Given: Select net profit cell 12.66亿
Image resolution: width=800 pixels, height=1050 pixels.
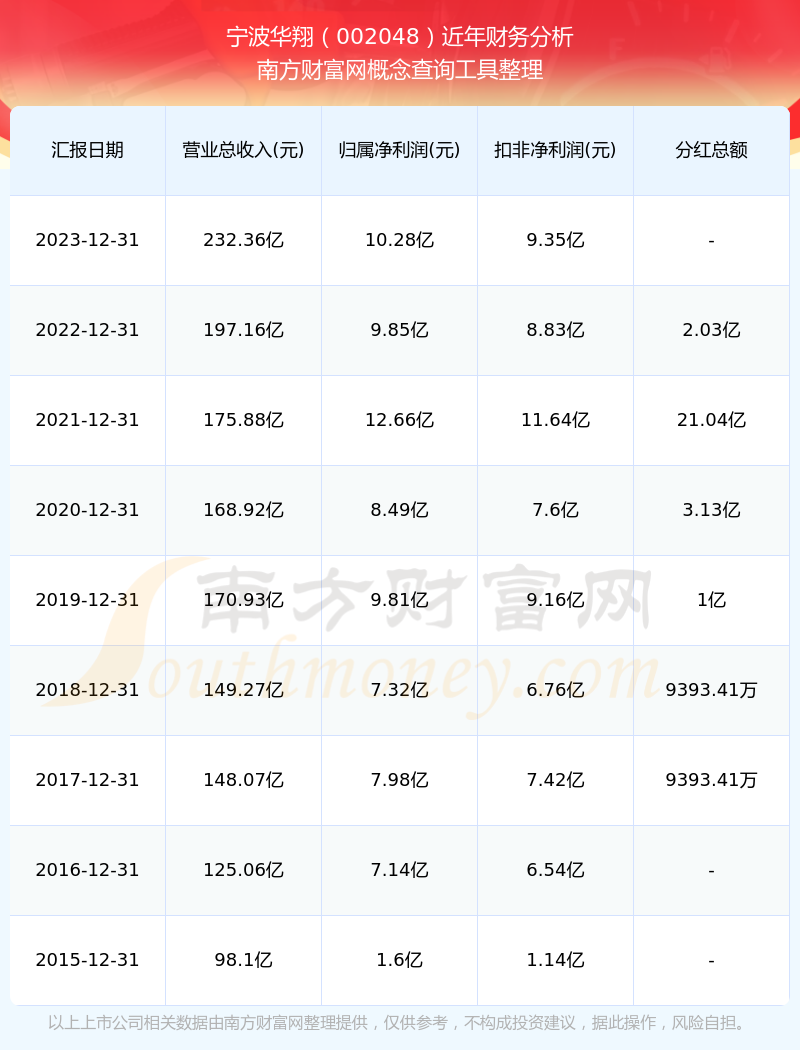Looking at the screenshot, I should (x=400, y=420).
